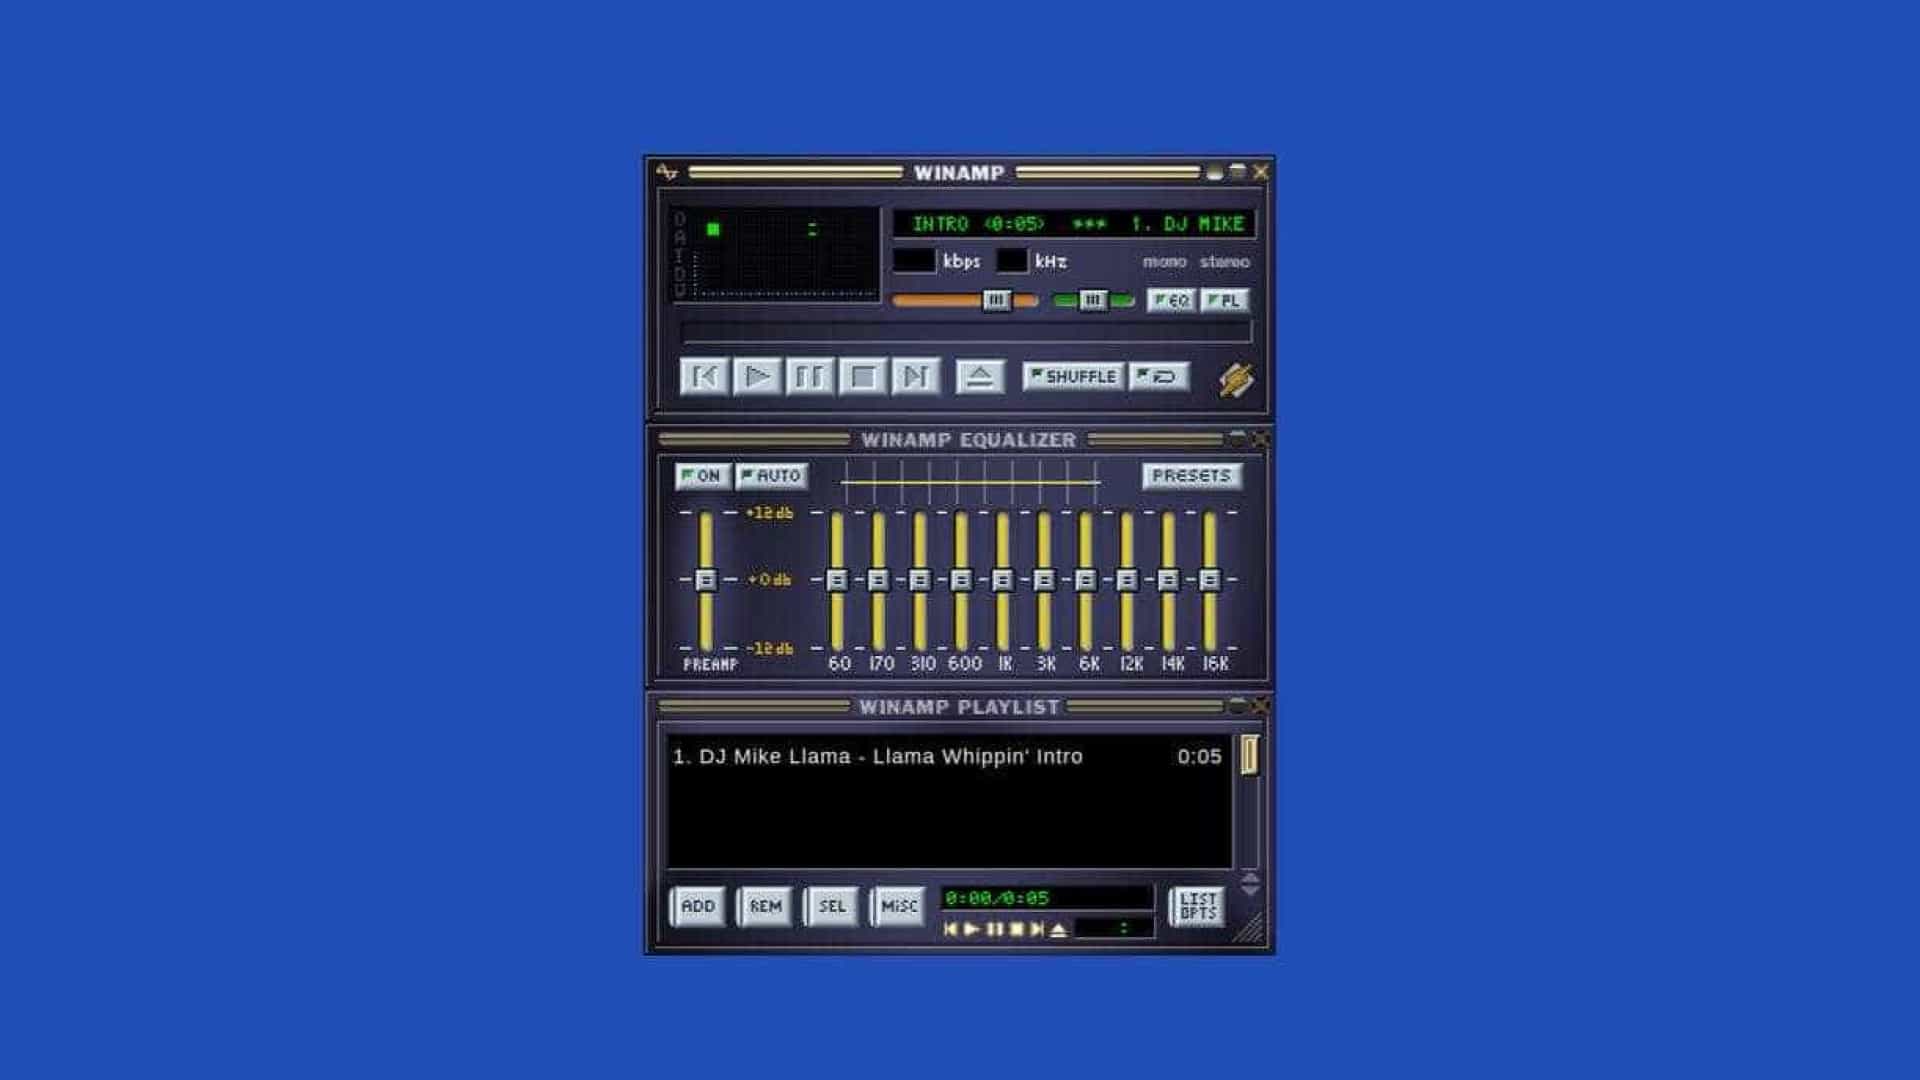The height and width of the screenshot is (1080, 1920).
Task: Adjust the 14K equalizer band
Action: click(x=1168, y=580)
